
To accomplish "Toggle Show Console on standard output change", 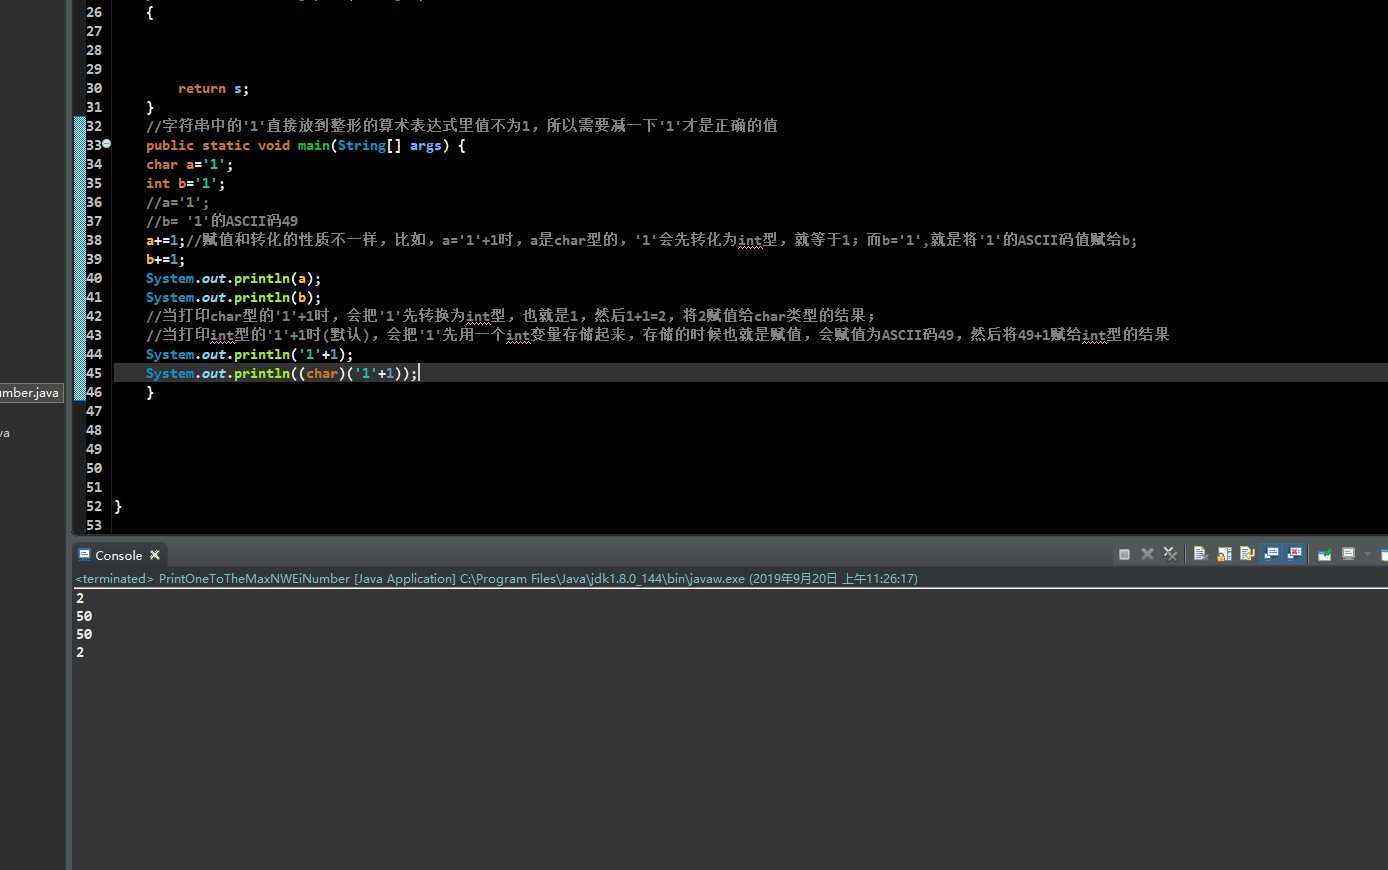I will [x=1271, y=554].
